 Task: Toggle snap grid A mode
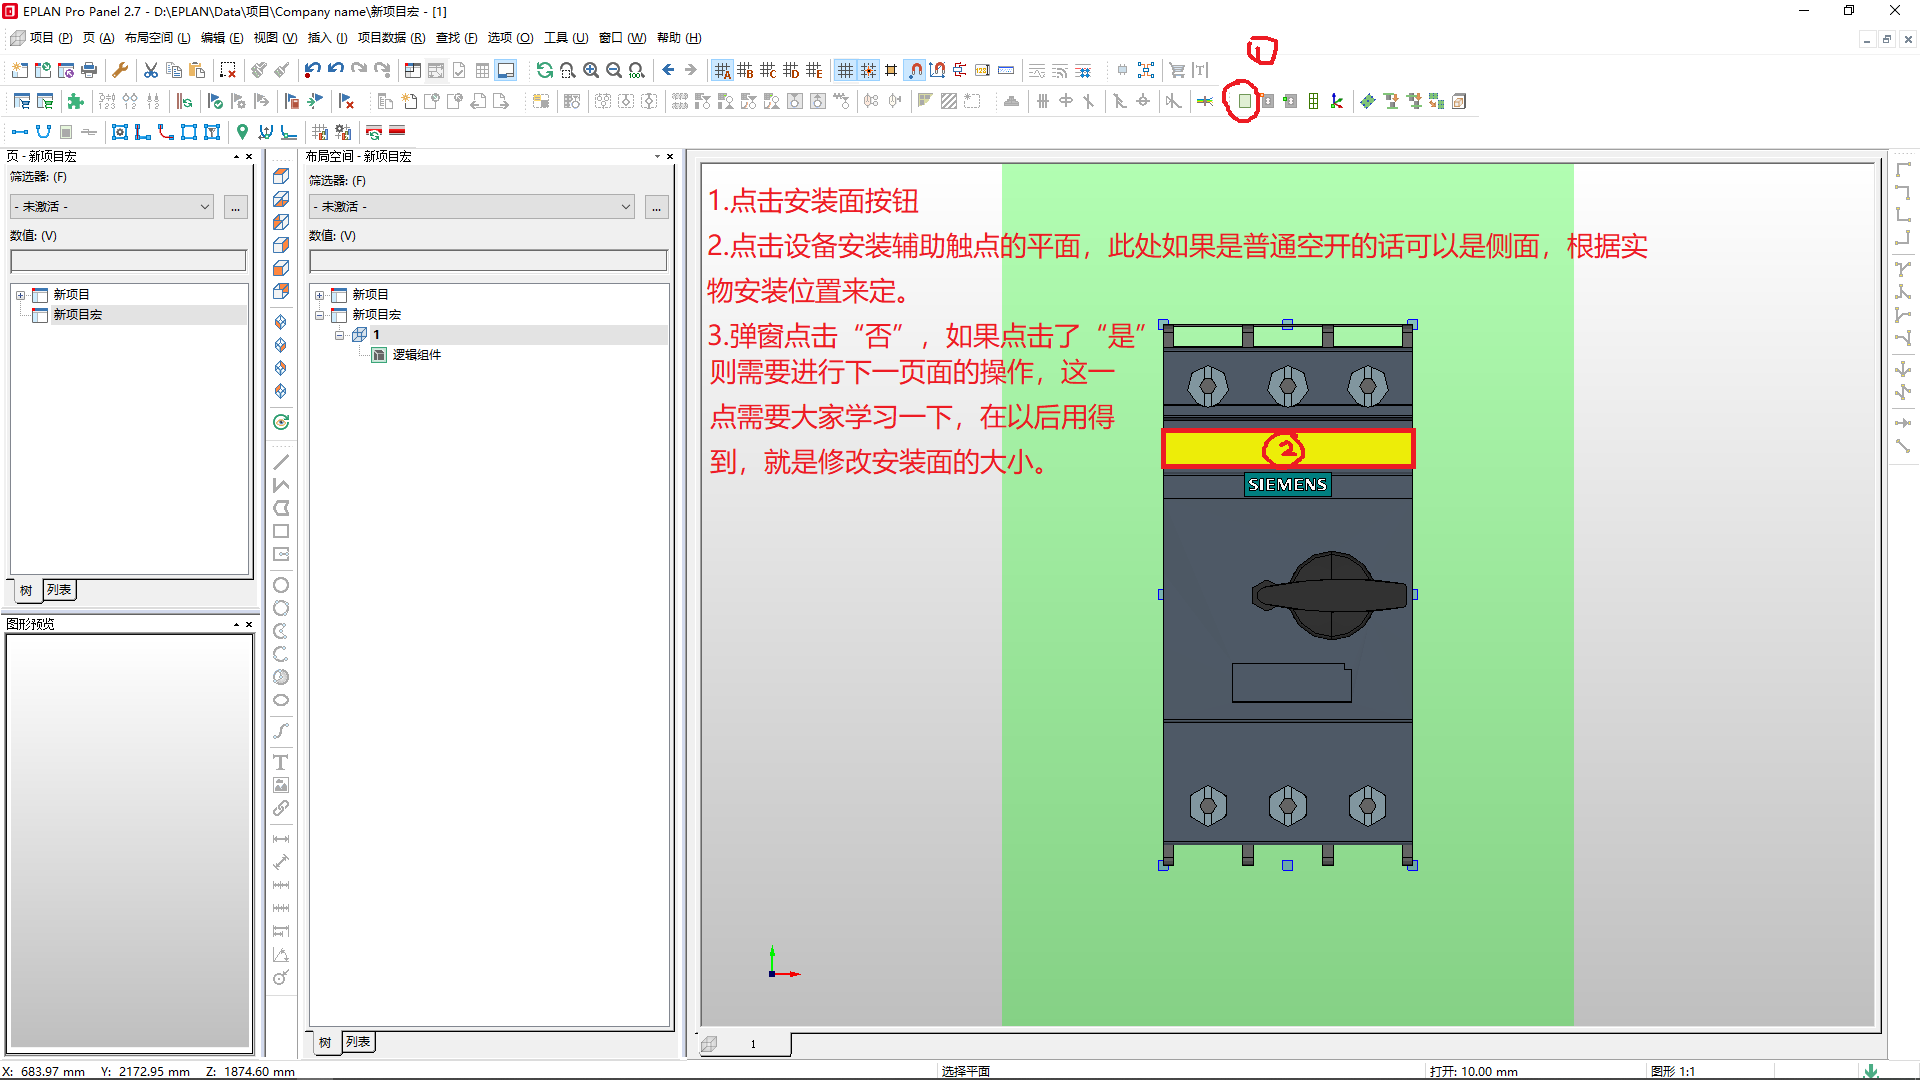[722, 70]
